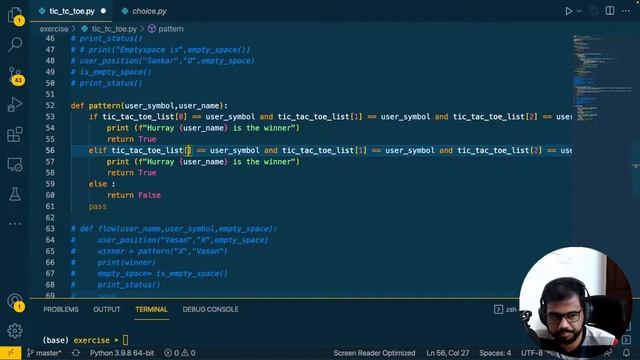This screenshot has height=360, width=640.
Task: Switch git branch master in status bar
Action: [44, 353]
